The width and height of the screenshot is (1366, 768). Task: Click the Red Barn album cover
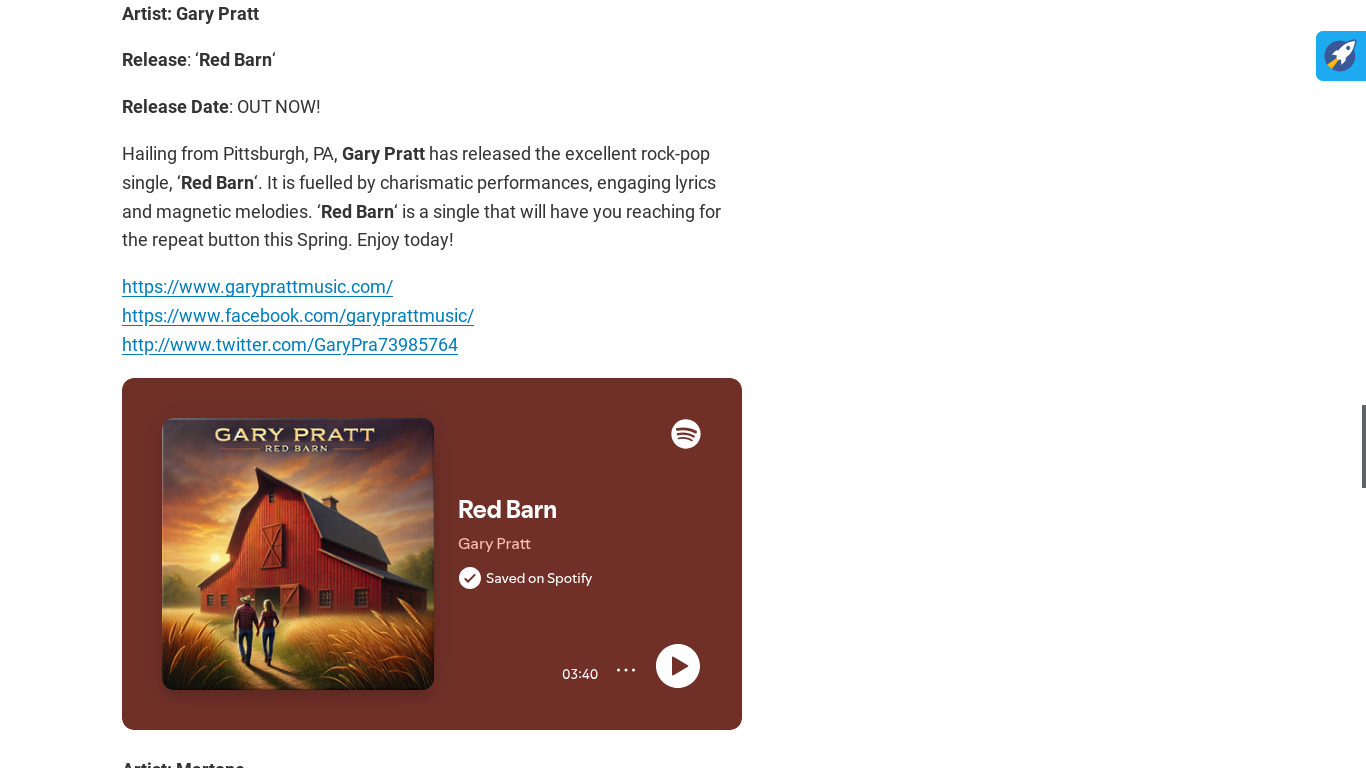(298, 554)
